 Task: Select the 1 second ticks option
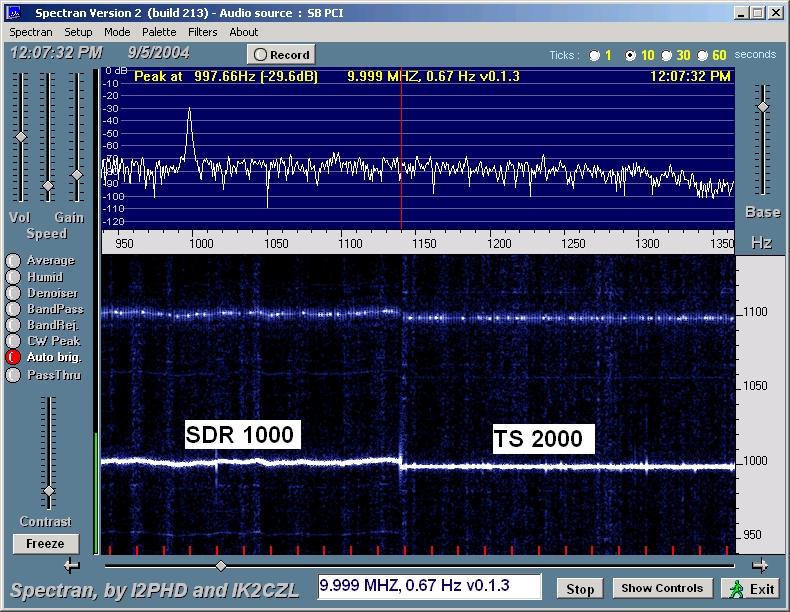596,56
